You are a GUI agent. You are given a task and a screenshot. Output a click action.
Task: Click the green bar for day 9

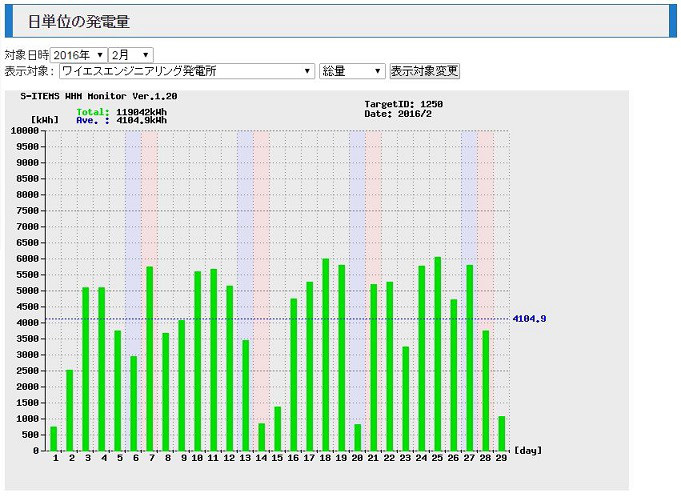point(182,386)
